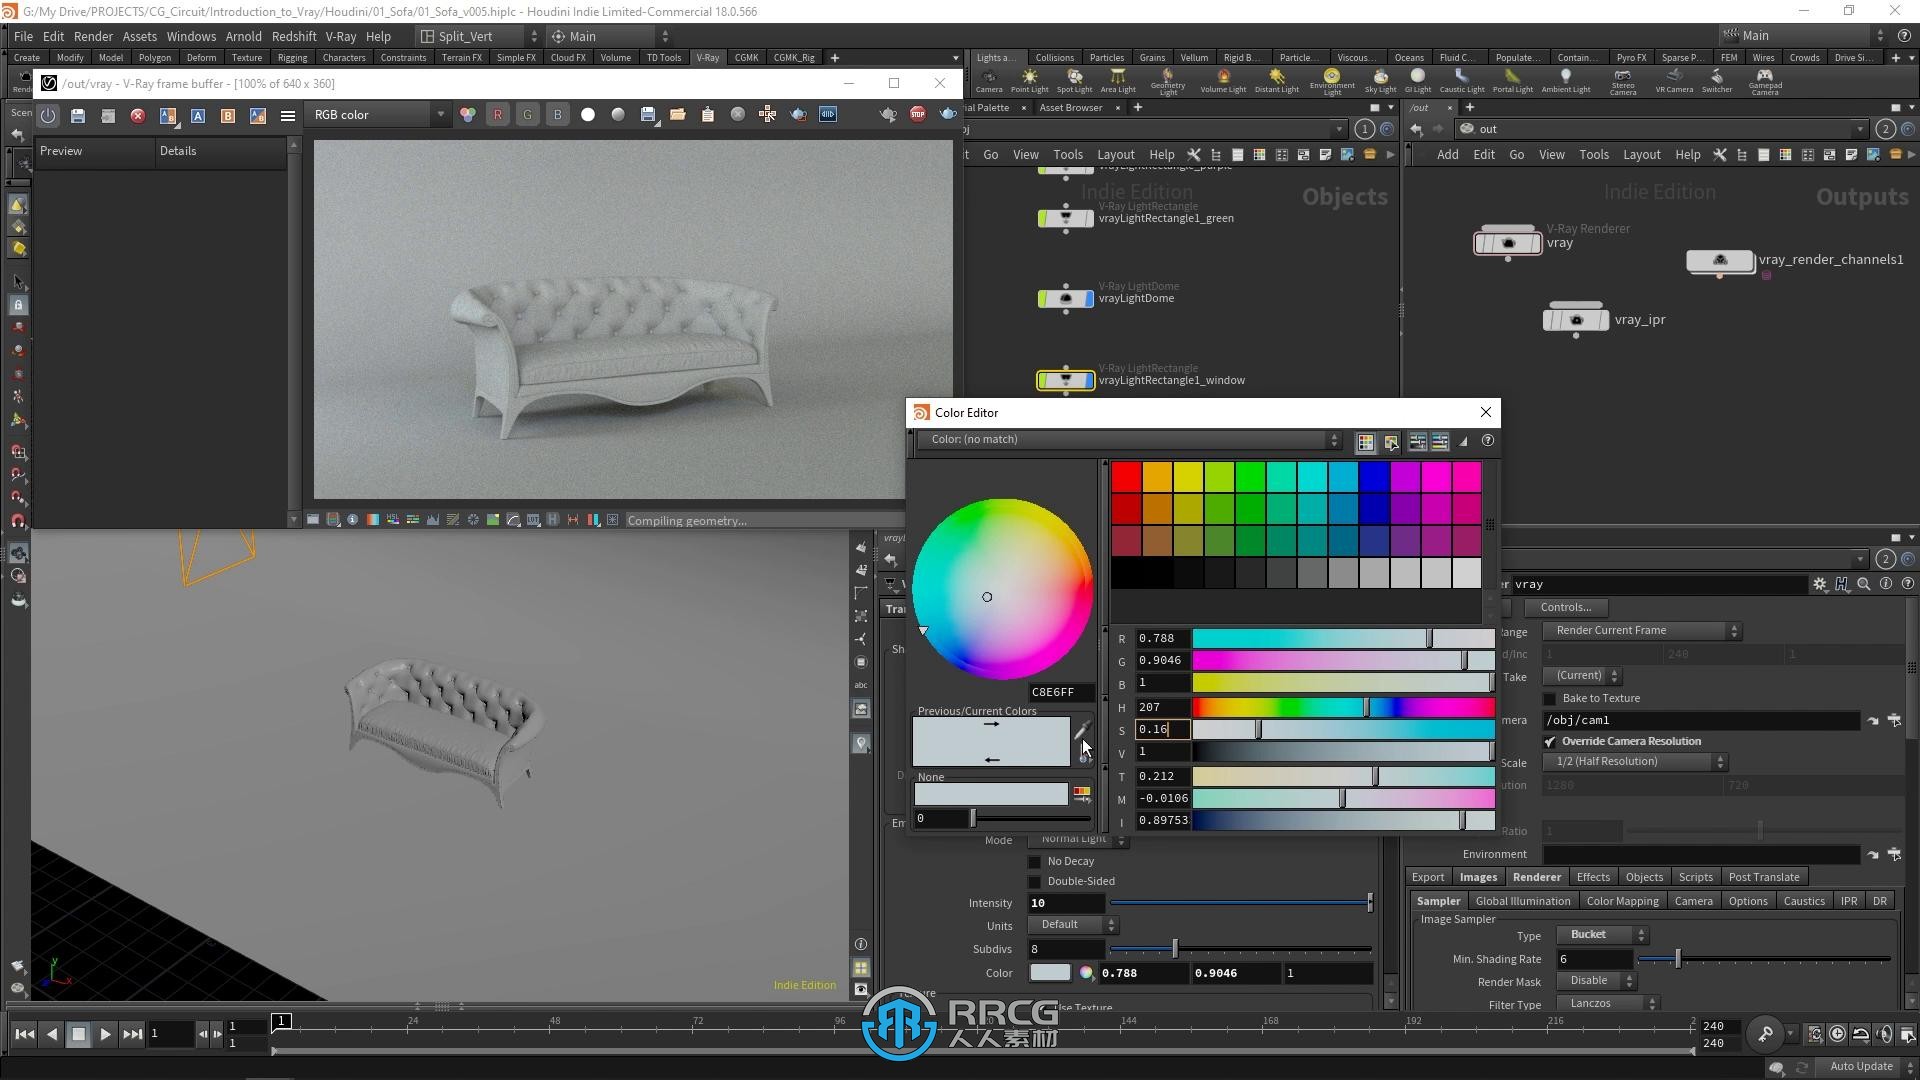Open the RGB color channel dropdown
Viewport: 1920px width, 1080px height.
click(x=379, y=115)
